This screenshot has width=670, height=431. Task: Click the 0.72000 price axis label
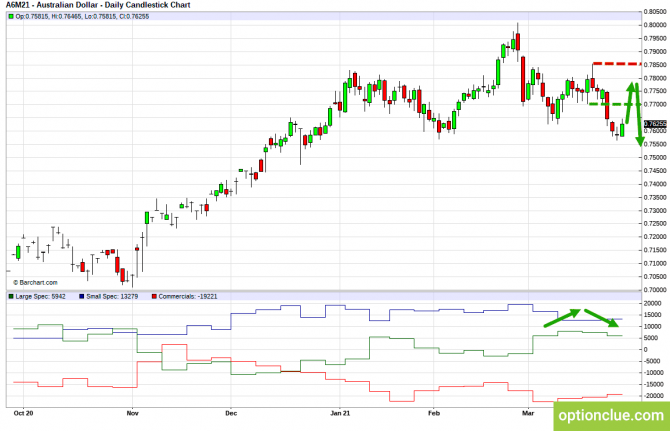coord(655,237)
